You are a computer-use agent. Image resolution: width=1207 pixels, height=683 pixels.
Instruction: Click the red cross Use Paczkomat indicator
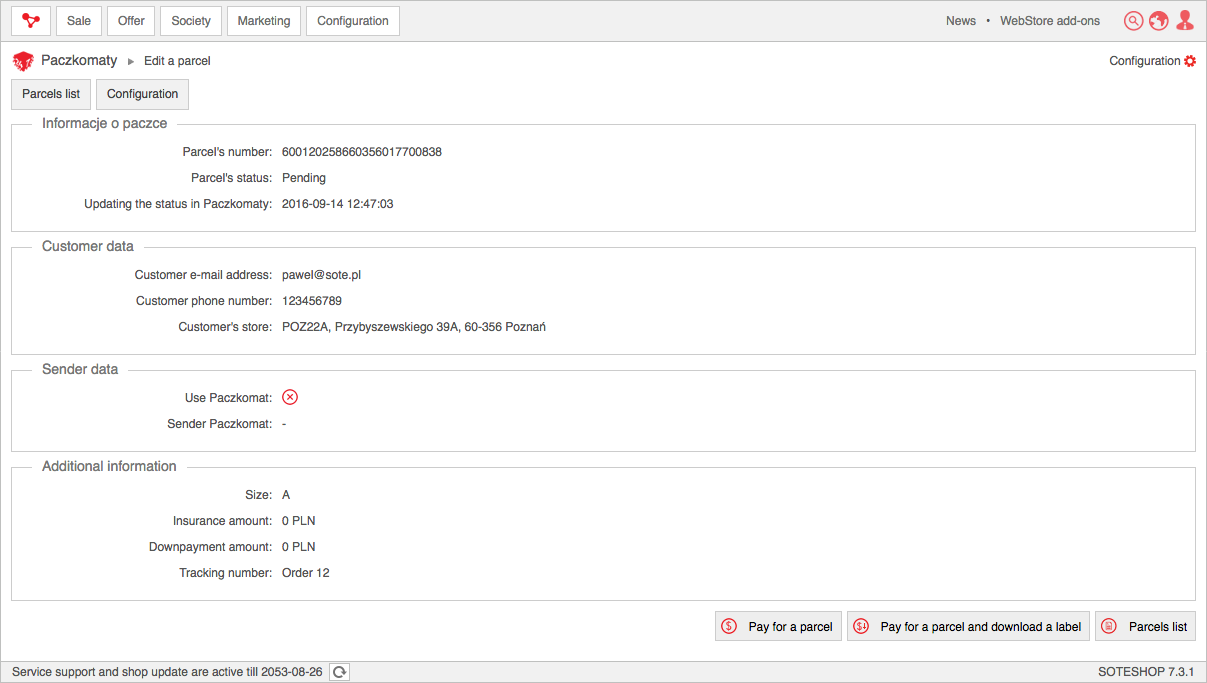pyautogui.click(x=290, y=397)
